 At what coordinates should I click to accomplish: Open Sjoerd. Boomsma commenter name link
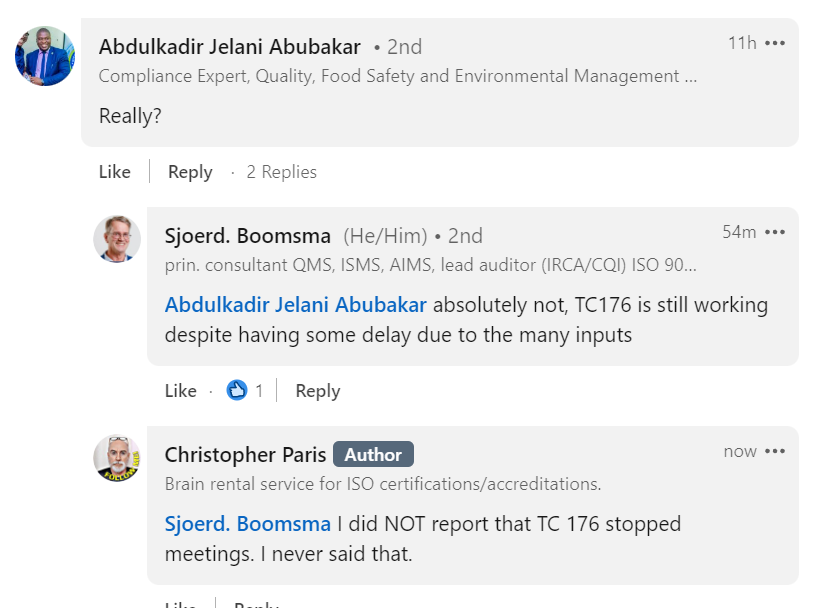[x=248, y=236]
